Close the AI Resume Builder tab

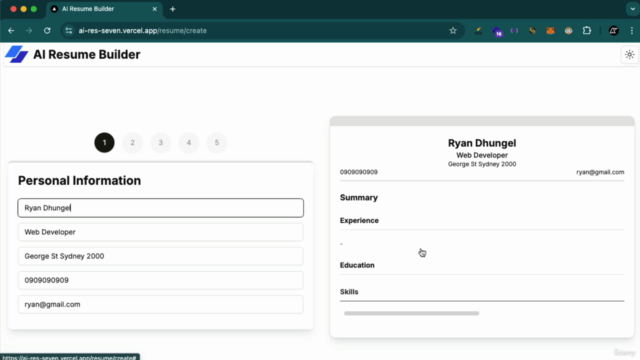click(x=155, y=9)
